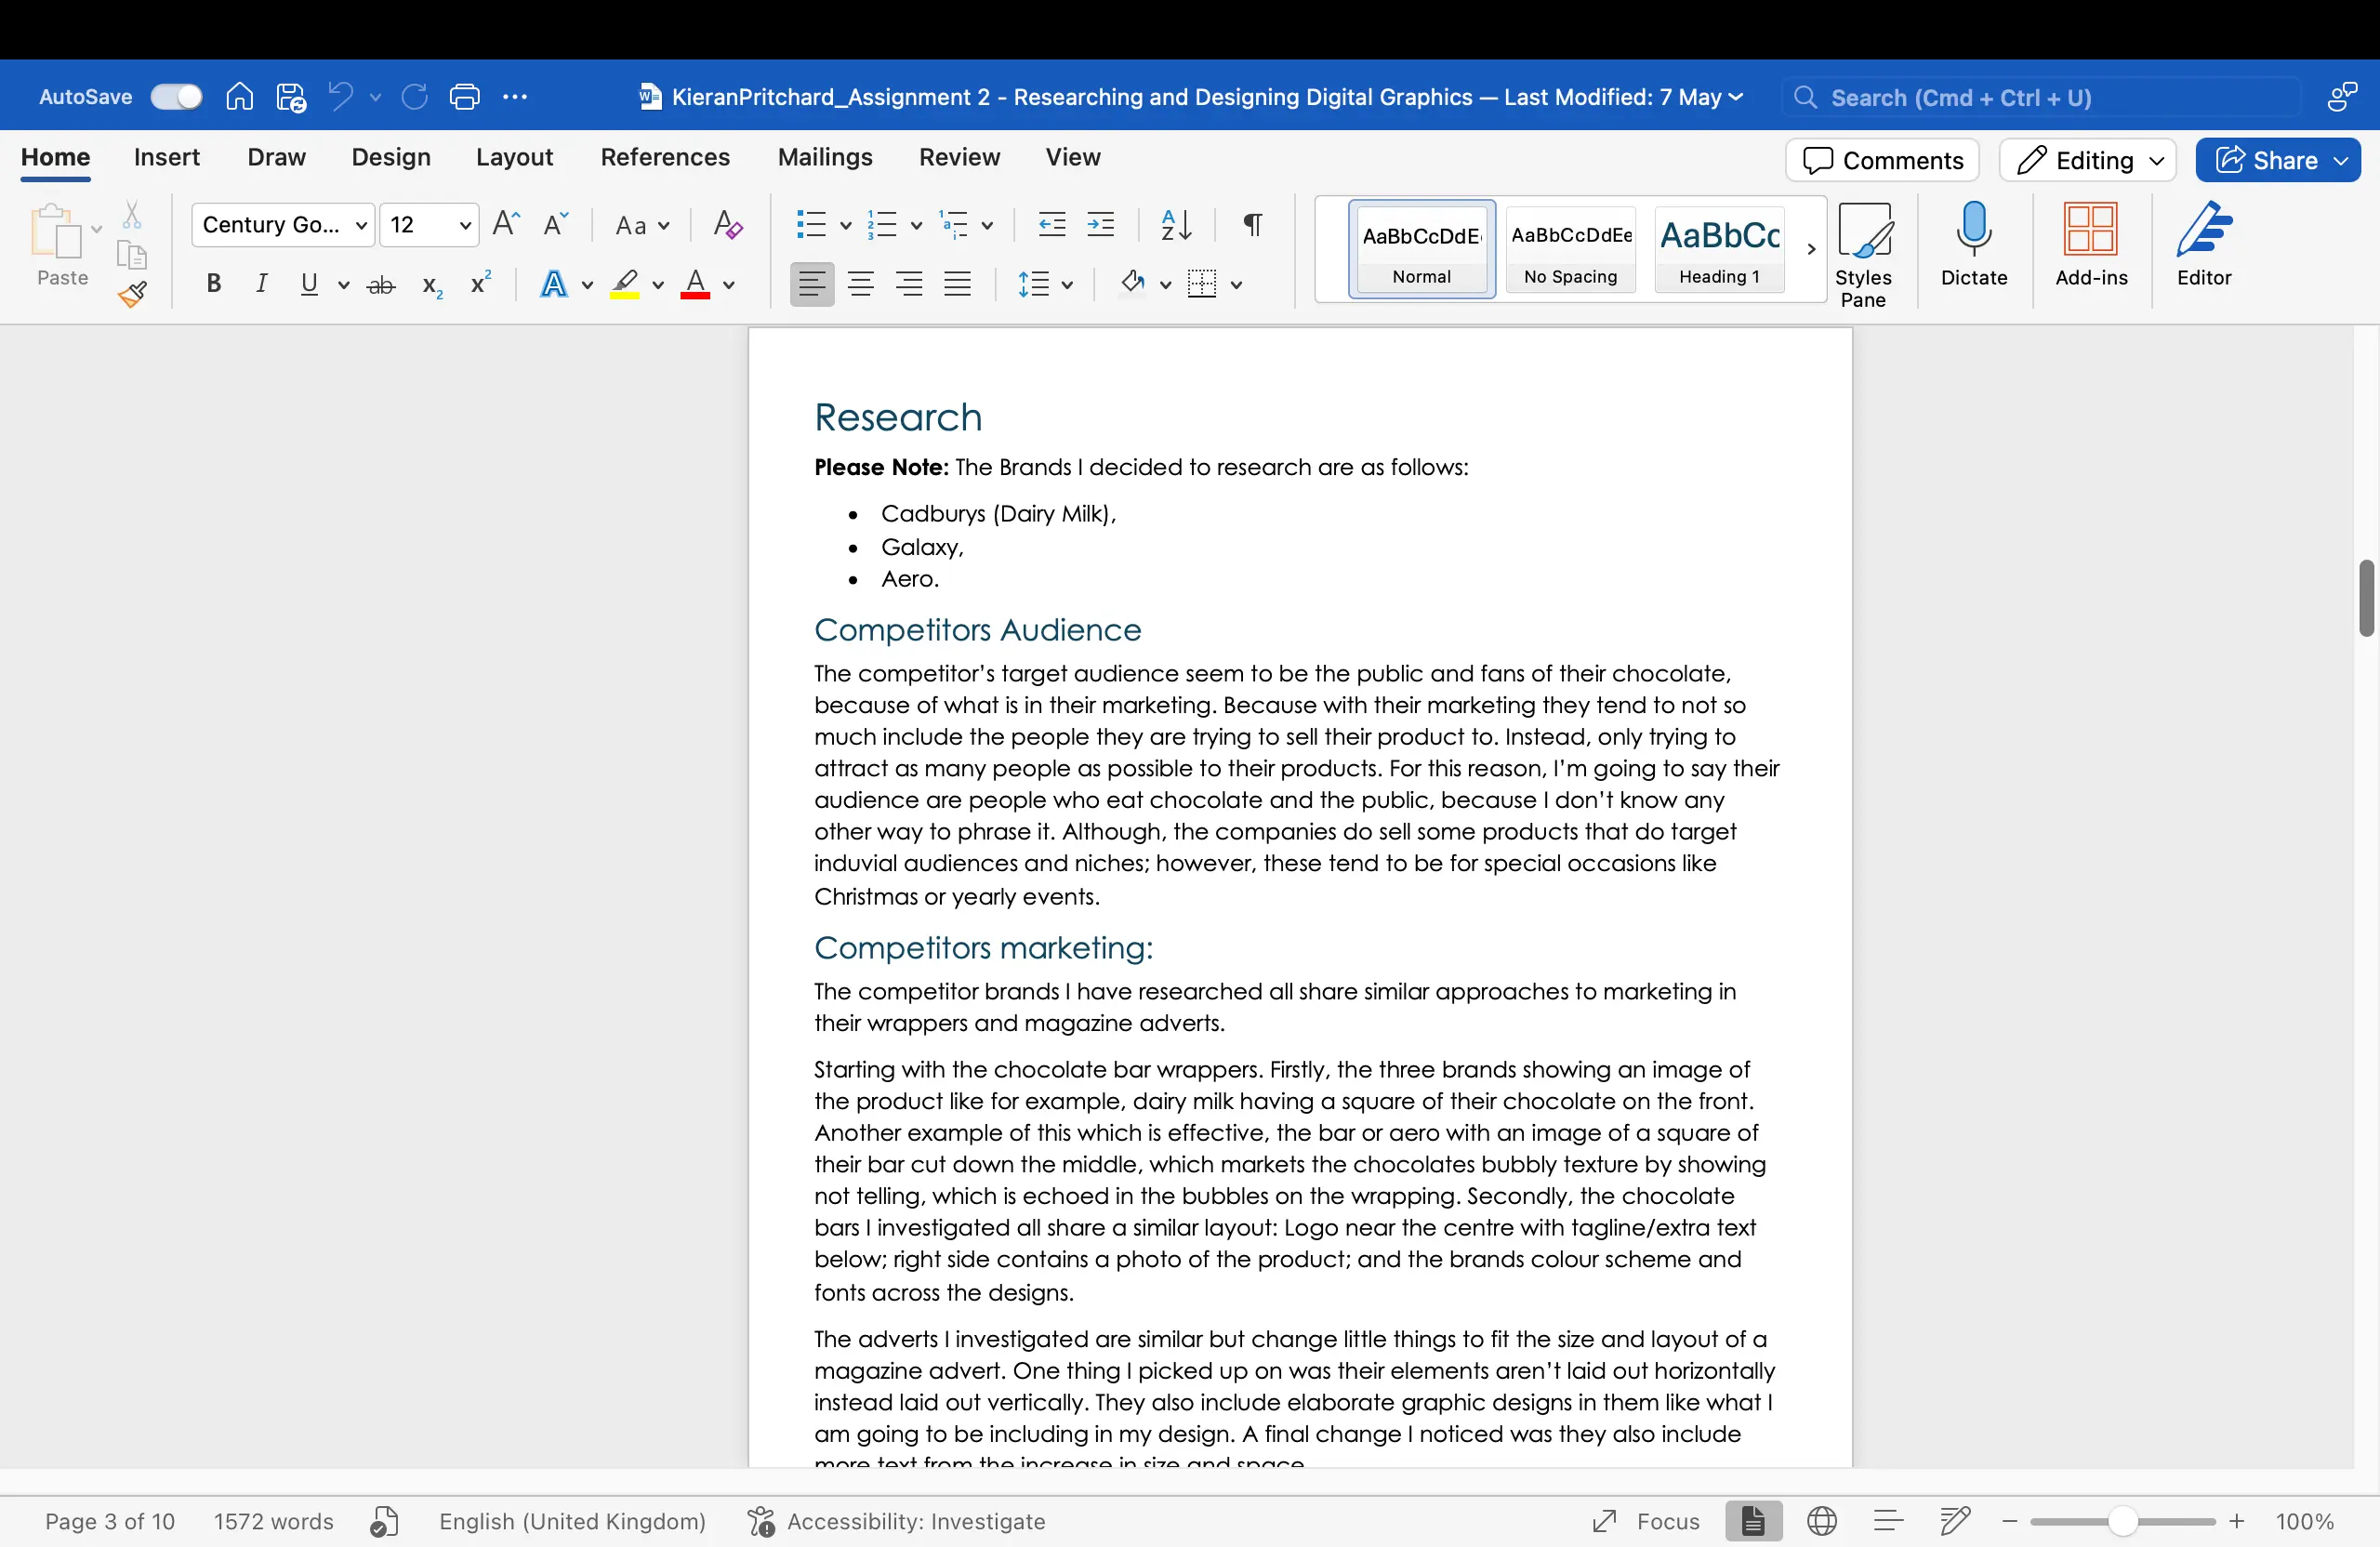Open the Styles Pane
The width and height of the screenshot is (2380, 1547).
click(1866, 250)
